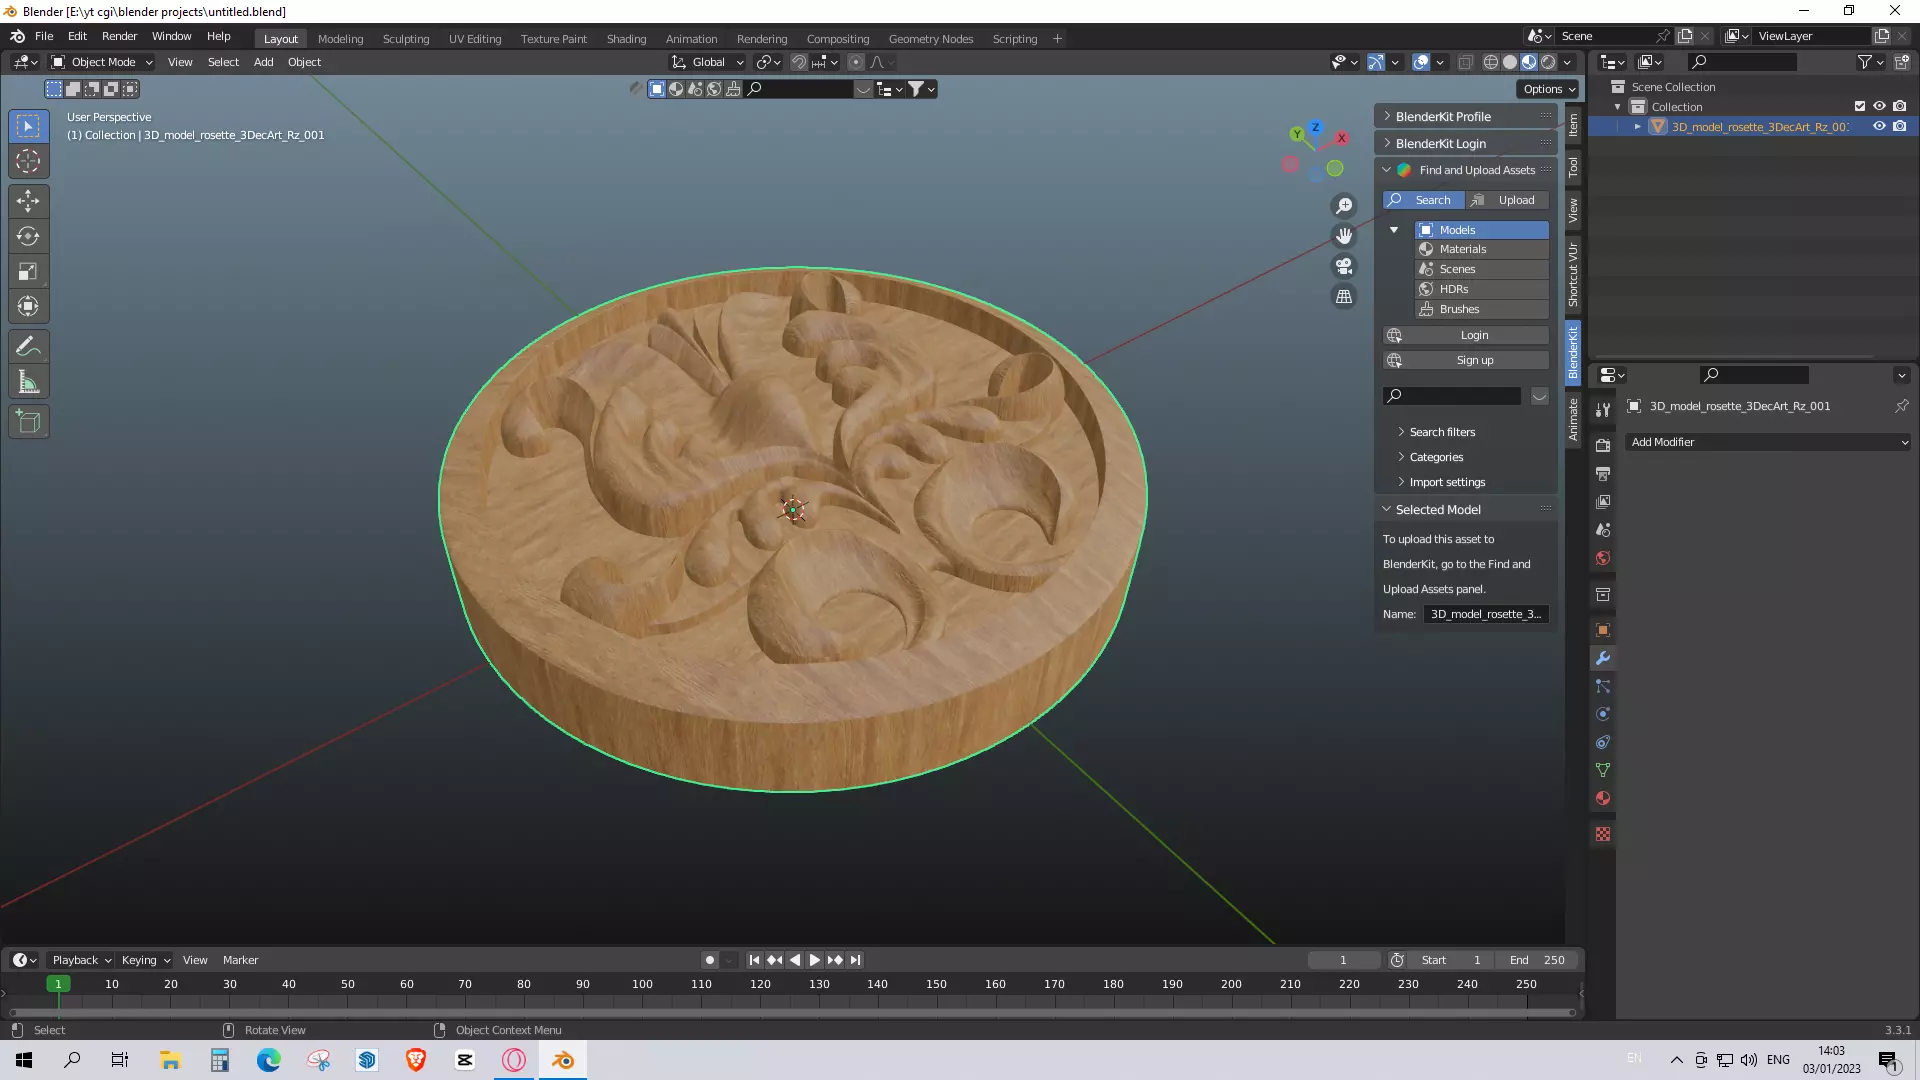This screenshot has height=1080, width=1920.
Task: Select the Measure ruler tool
Action: click(x=28, y=382)
